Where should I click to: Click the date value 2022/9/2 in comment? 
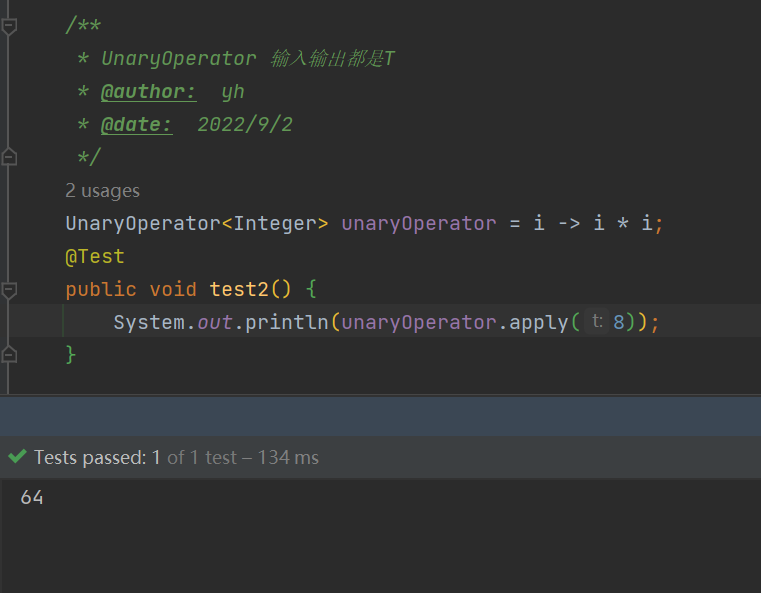[x=245, y=125]
